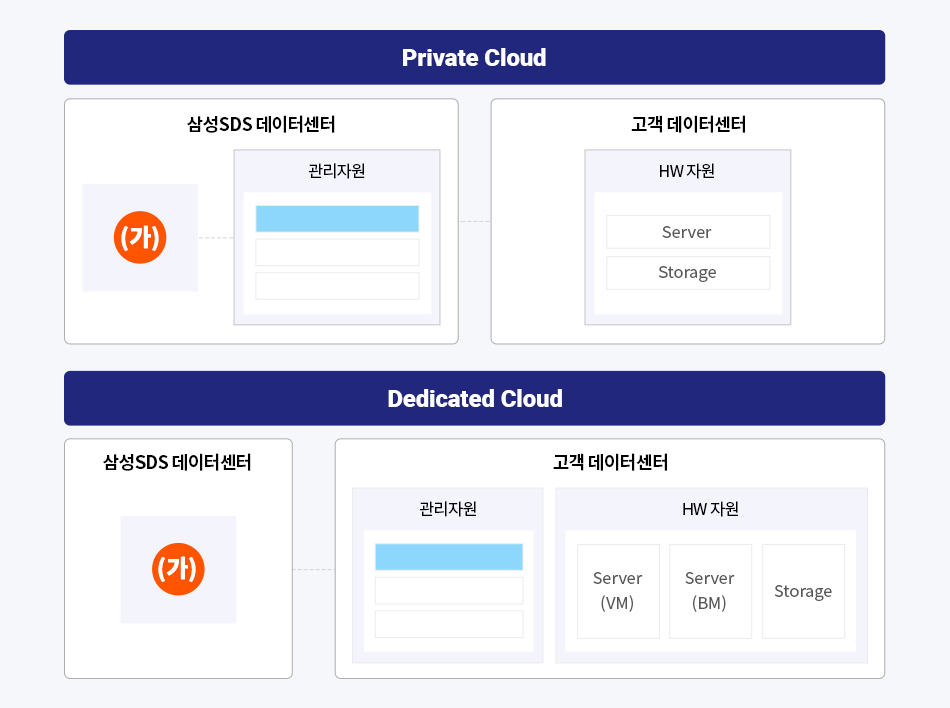Click the Storage box in Dedicated Cloud

click(x=803, y=591)
